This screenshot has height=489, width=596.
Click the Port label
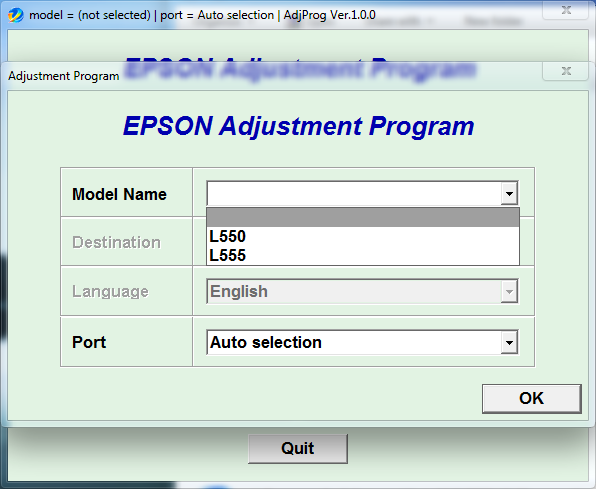tap(89, 342)
